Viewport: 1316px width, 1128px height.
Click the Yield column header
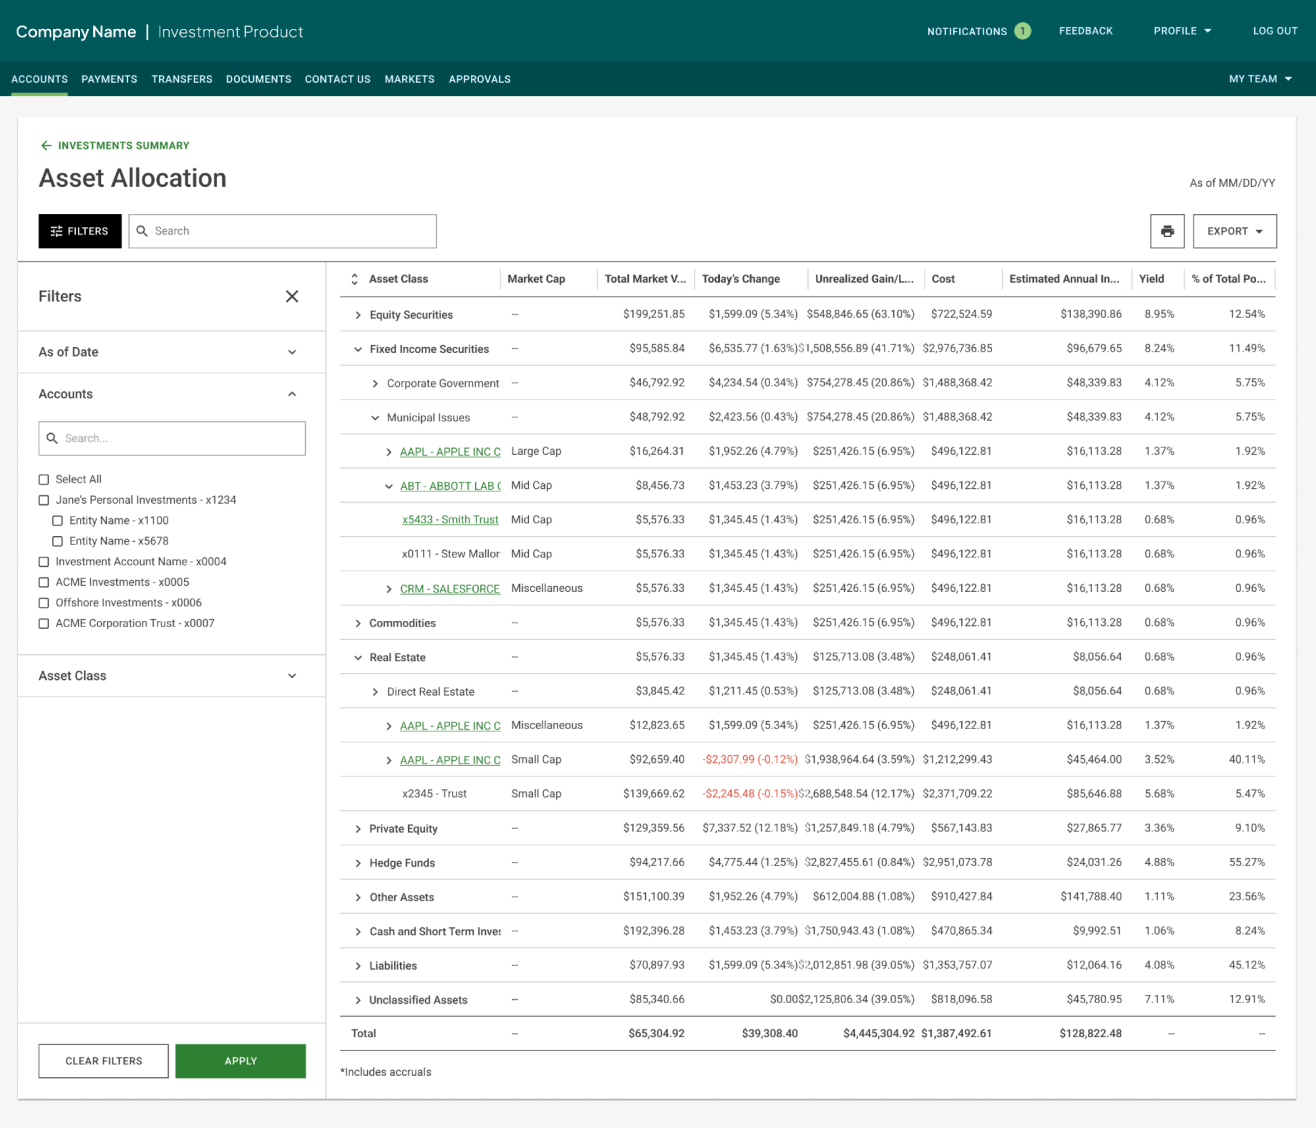coord(1152,279)
